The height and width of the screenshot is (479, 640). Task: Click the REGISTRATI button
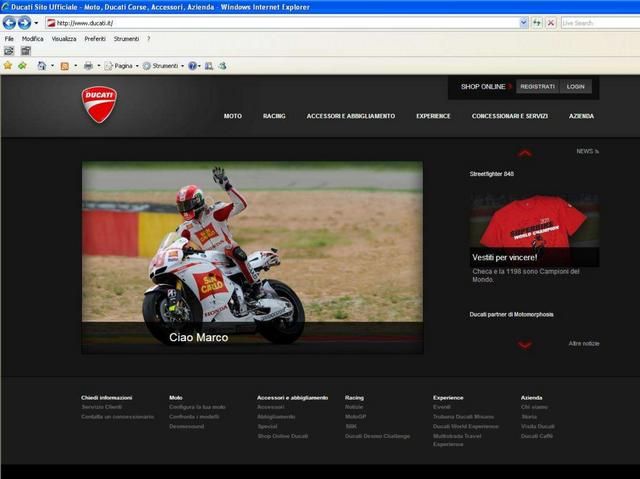click(x=537, y=86)
